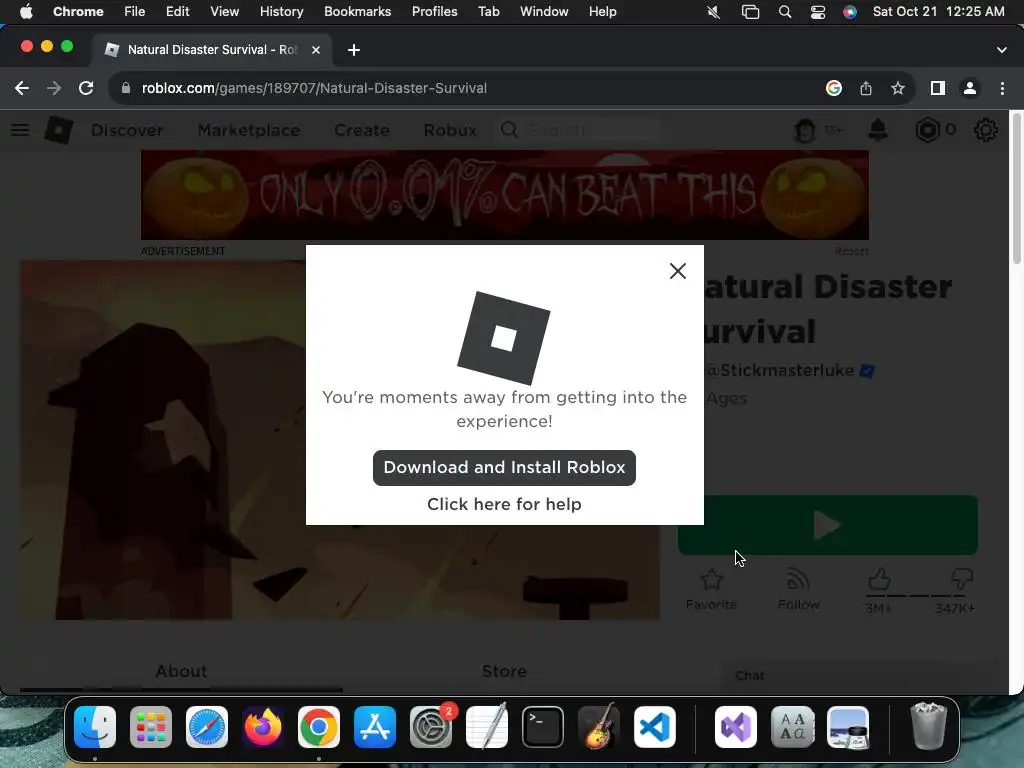
Task: Open the History menu
Action: (x=281, y=12)
